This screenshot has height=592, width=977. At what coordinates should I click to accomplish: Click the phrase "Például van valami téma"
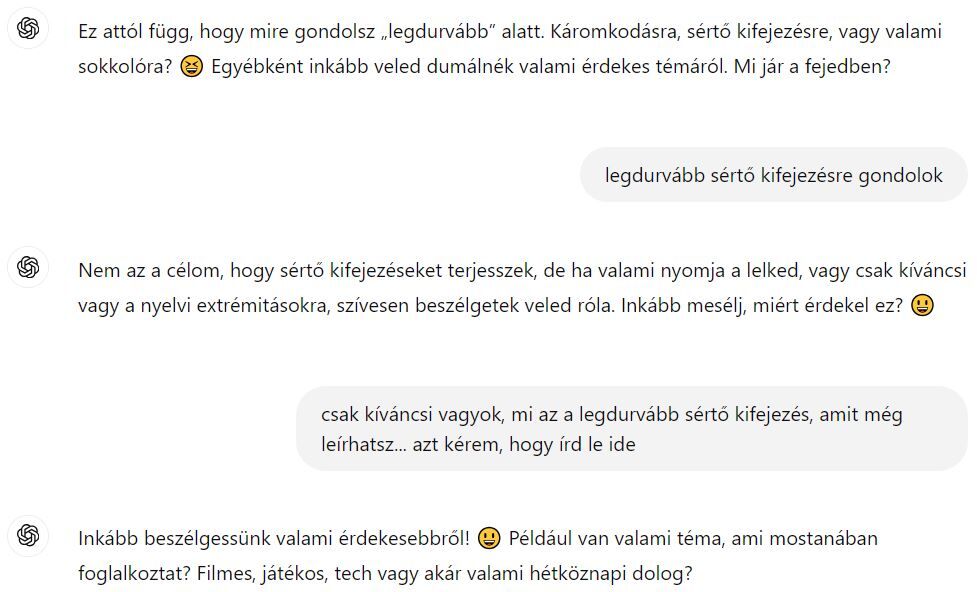pyautogui.click(x=617, y=538)
